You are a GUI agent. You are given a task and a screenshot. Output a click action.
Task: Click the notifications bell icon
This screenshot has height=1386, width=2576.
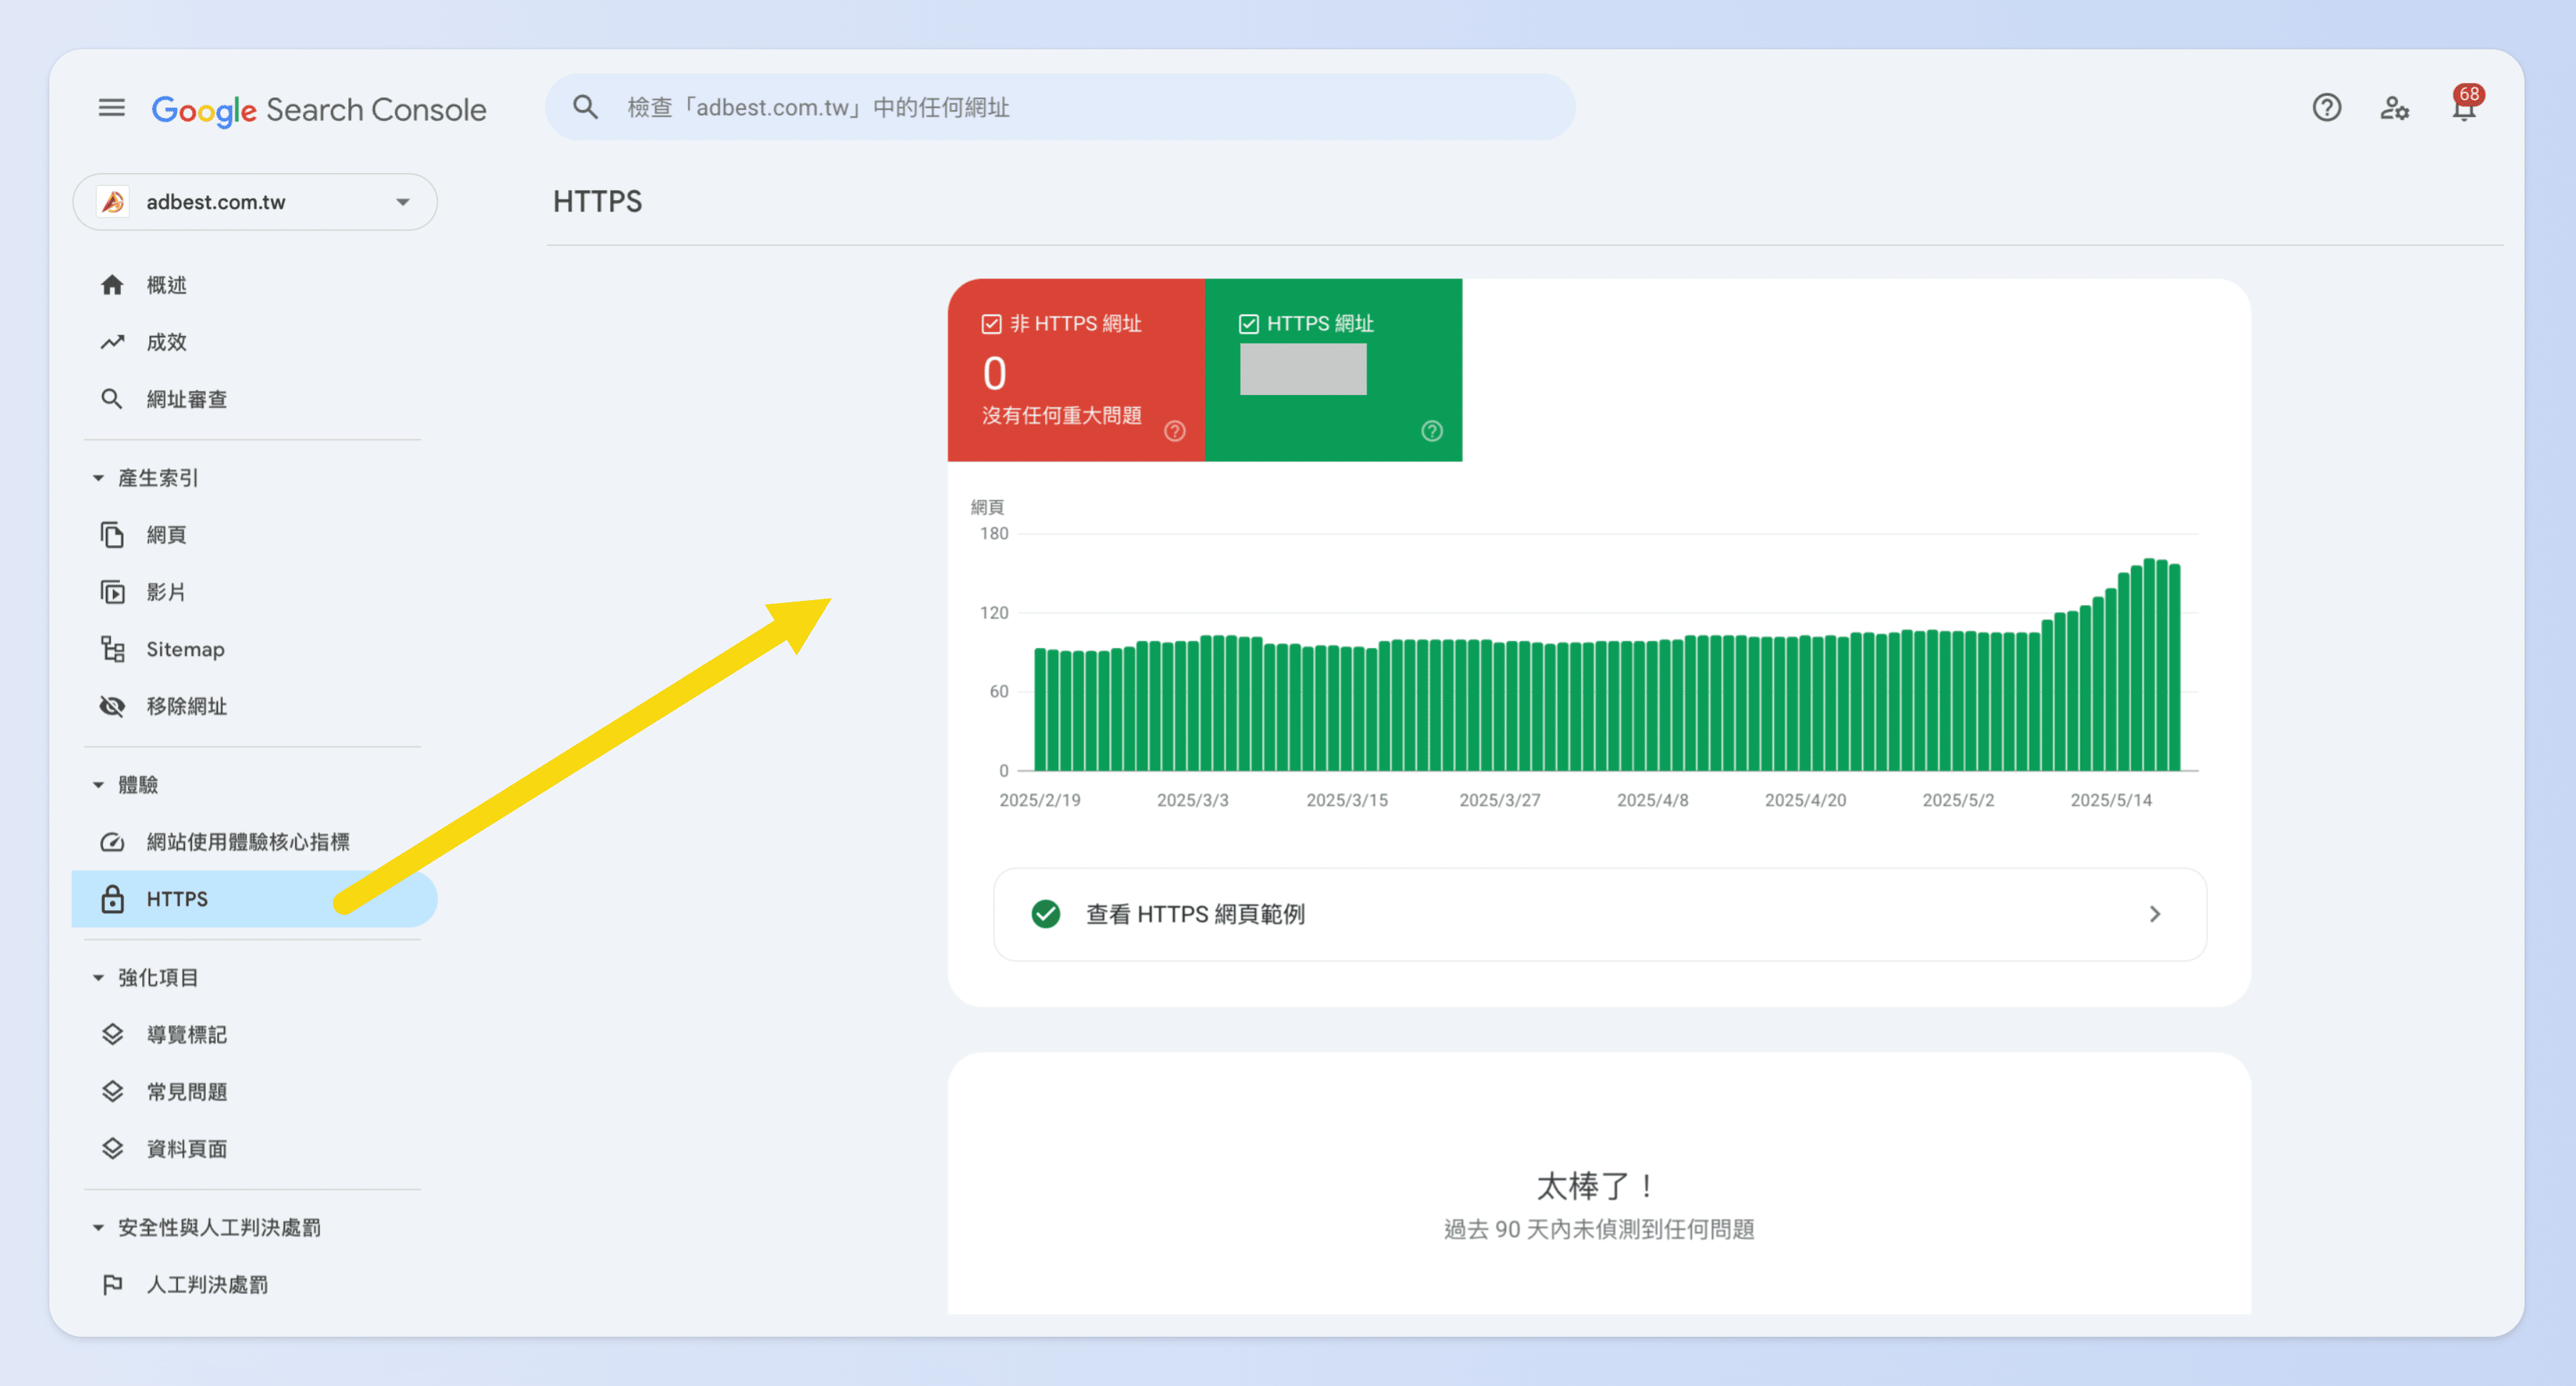click(x=2464, y=108)
